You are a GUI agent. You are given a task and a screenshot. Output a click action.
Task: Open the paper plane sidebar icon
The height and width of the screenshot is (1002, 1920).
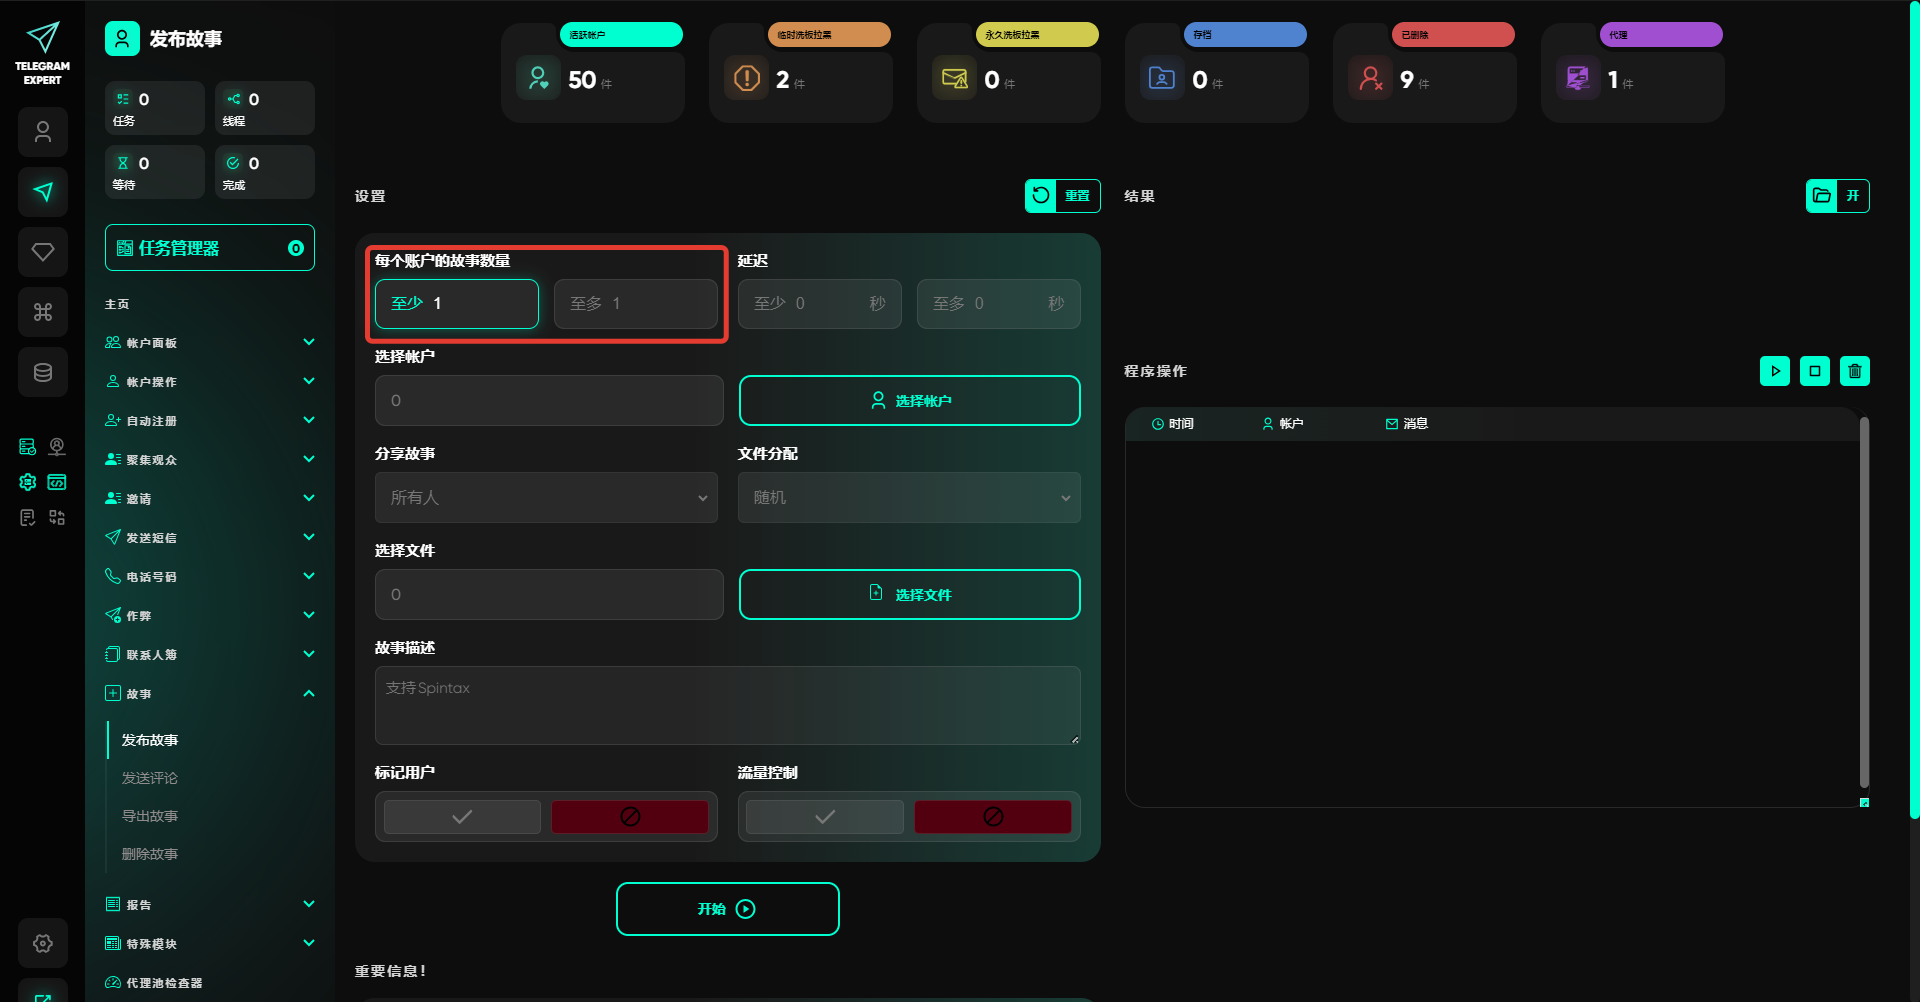tap(43, 192)
